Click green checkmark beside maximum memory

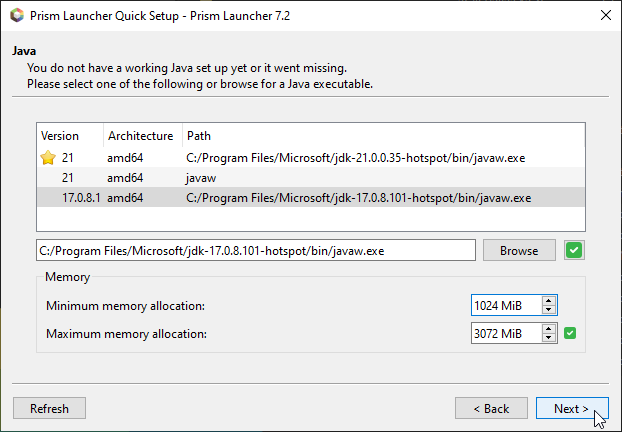(x=570, y=333)
